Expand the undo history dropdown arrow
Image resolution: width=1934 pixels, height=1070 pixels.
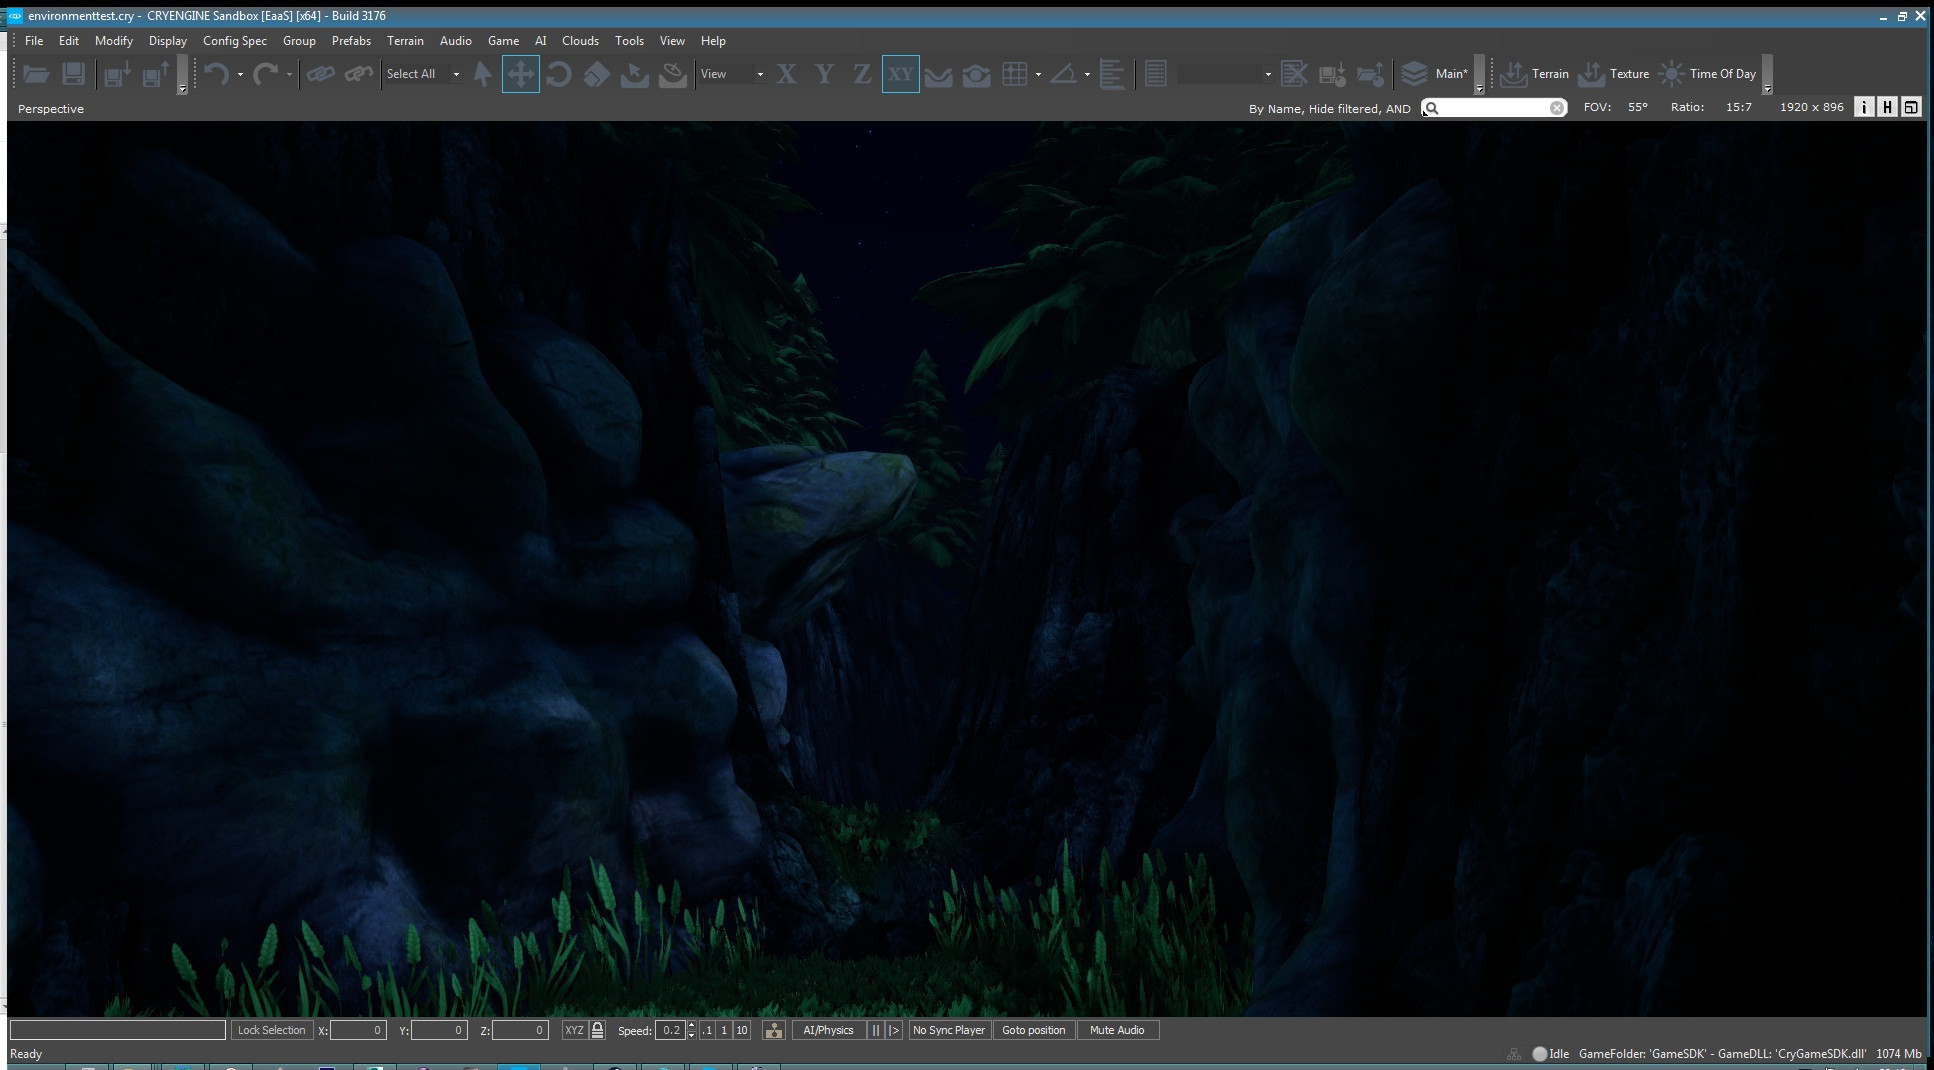[x=240, y=75]
